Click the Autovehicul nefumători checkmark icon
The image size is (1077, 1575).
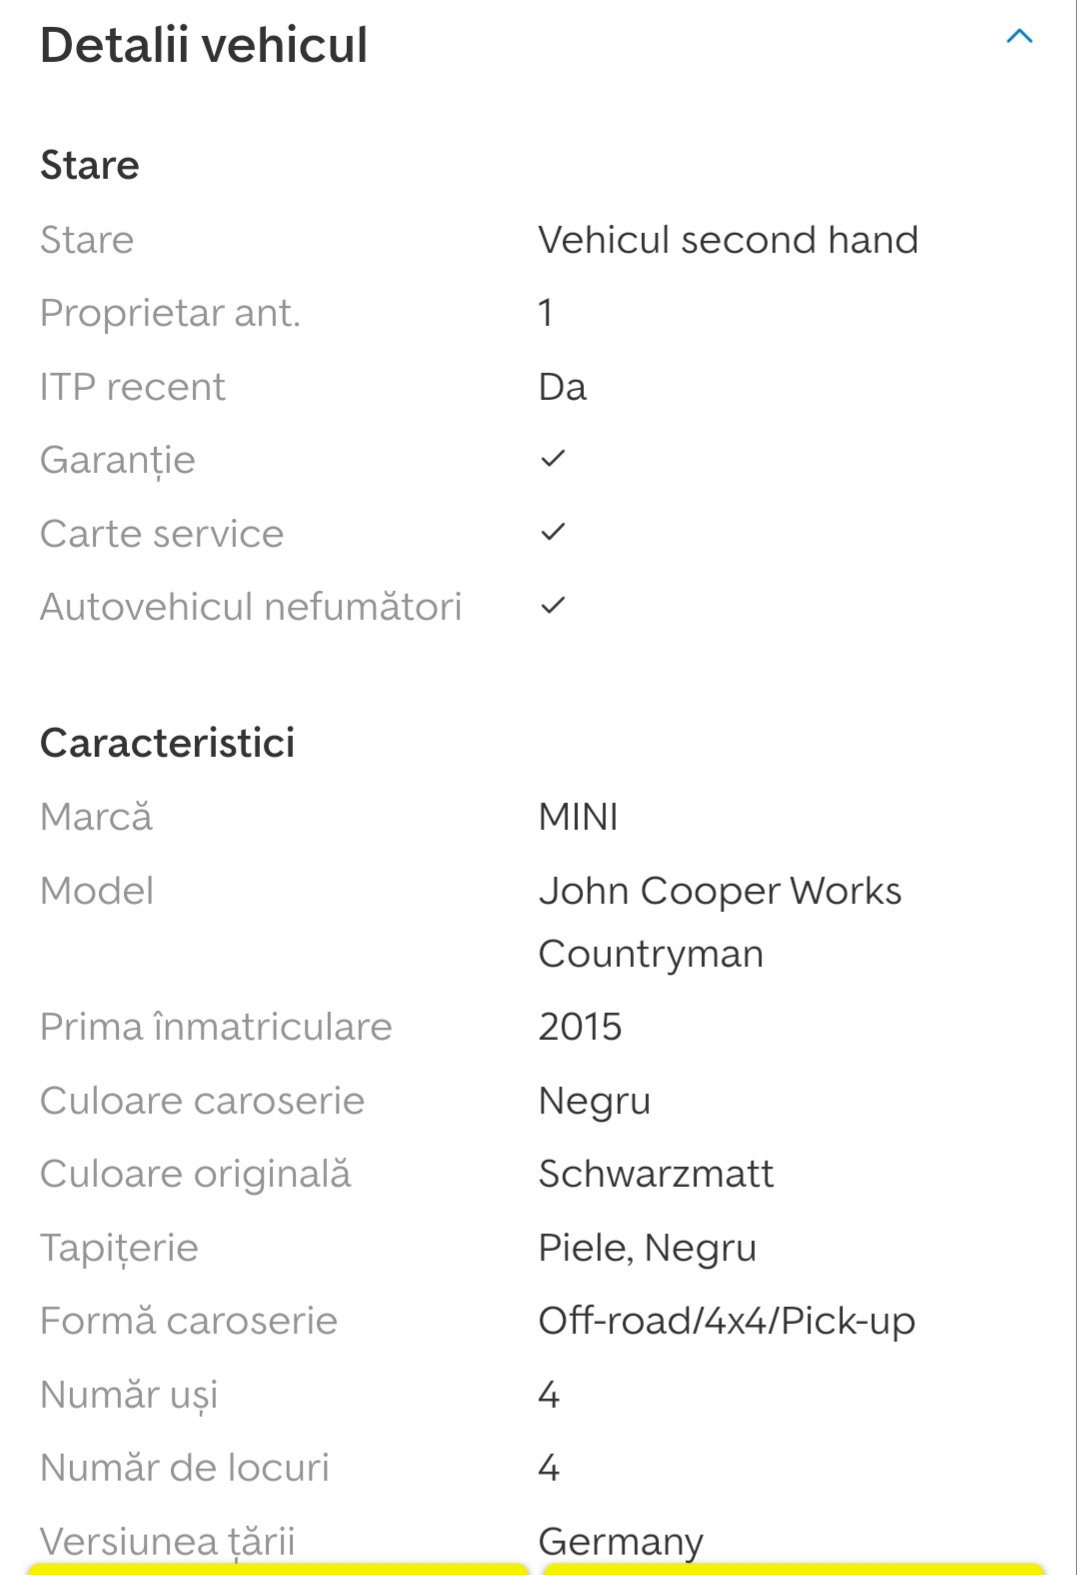tap(552, 606)
